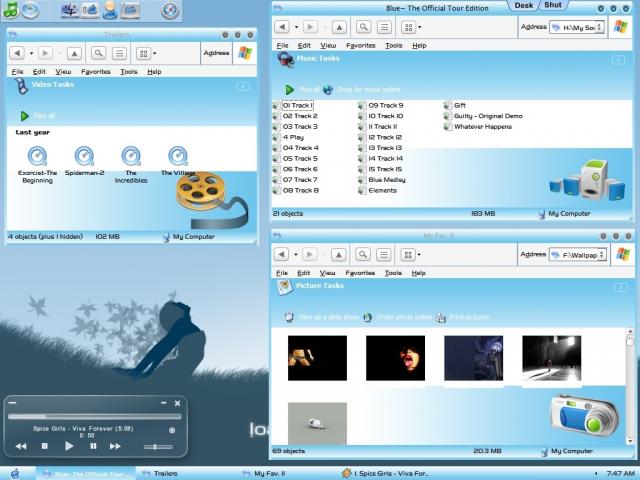The width and height of the screenshot is (640, 480).
Task: Switch to the Desk tab
Action: click(x=524, y=5)
